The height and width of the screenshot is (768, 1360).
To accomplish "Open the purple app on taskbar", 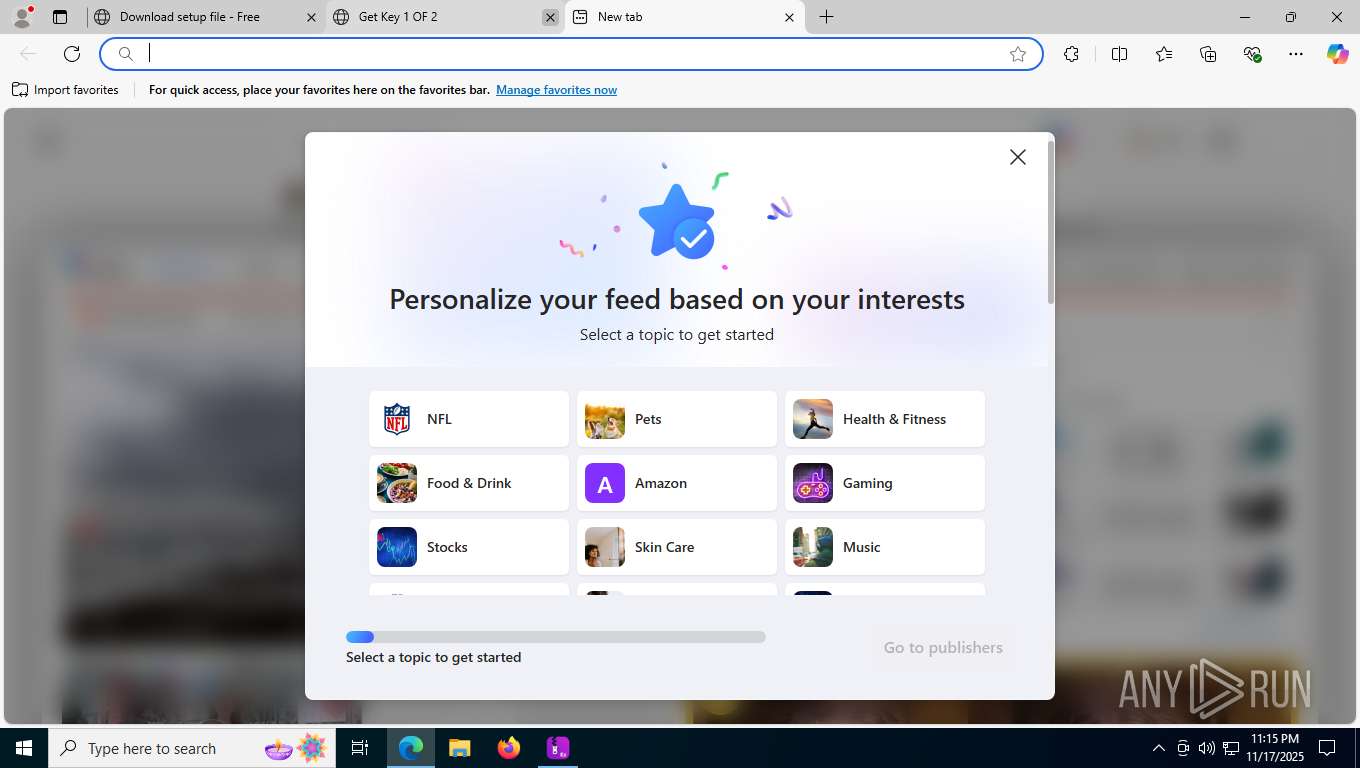I will 558,748.
